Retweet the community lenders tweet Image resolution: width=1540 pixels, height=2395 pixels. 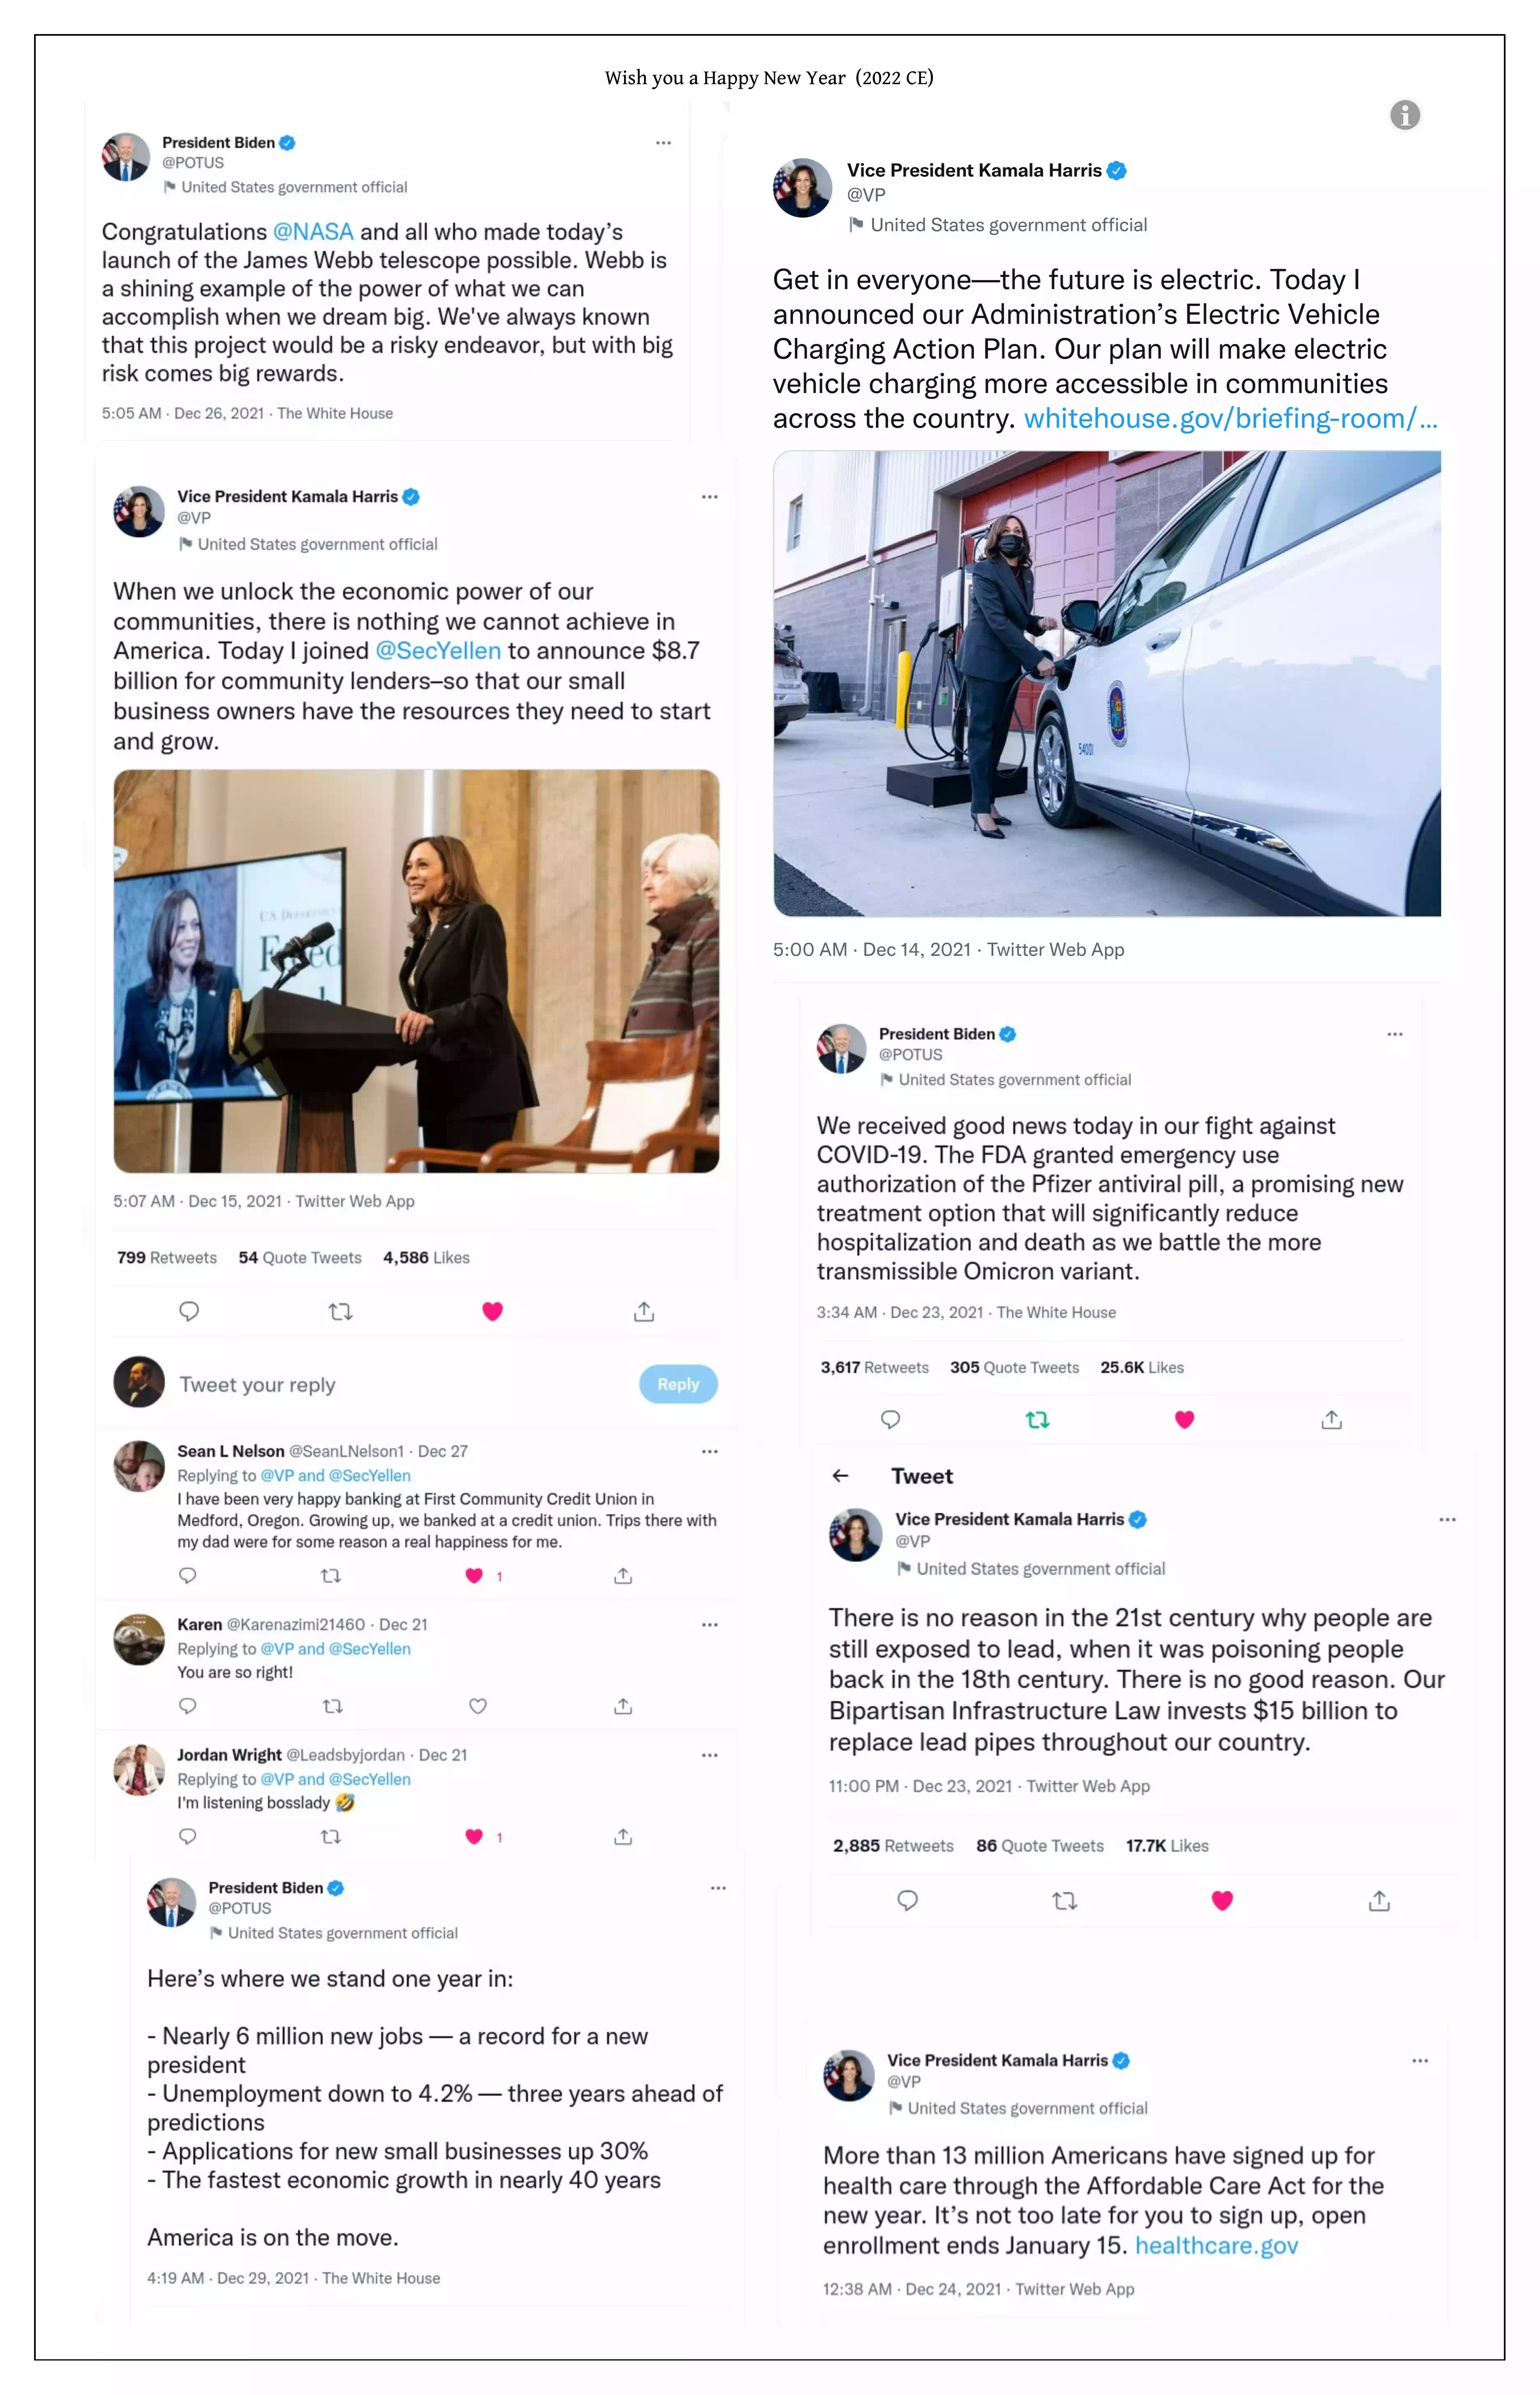point(340,1311)
